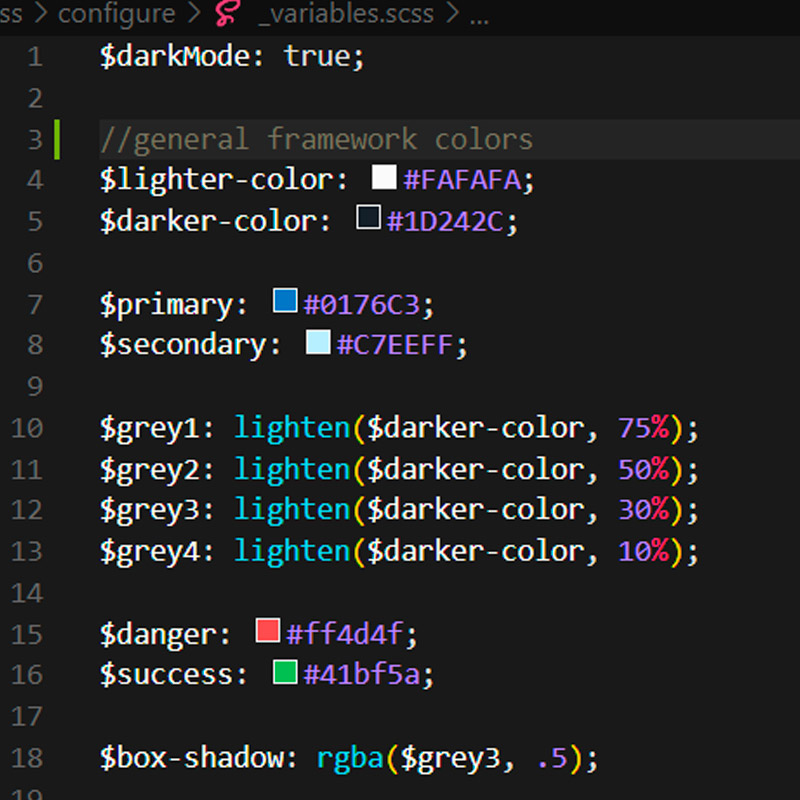Click the 50% value on the $grey2 line

point(642,469)
